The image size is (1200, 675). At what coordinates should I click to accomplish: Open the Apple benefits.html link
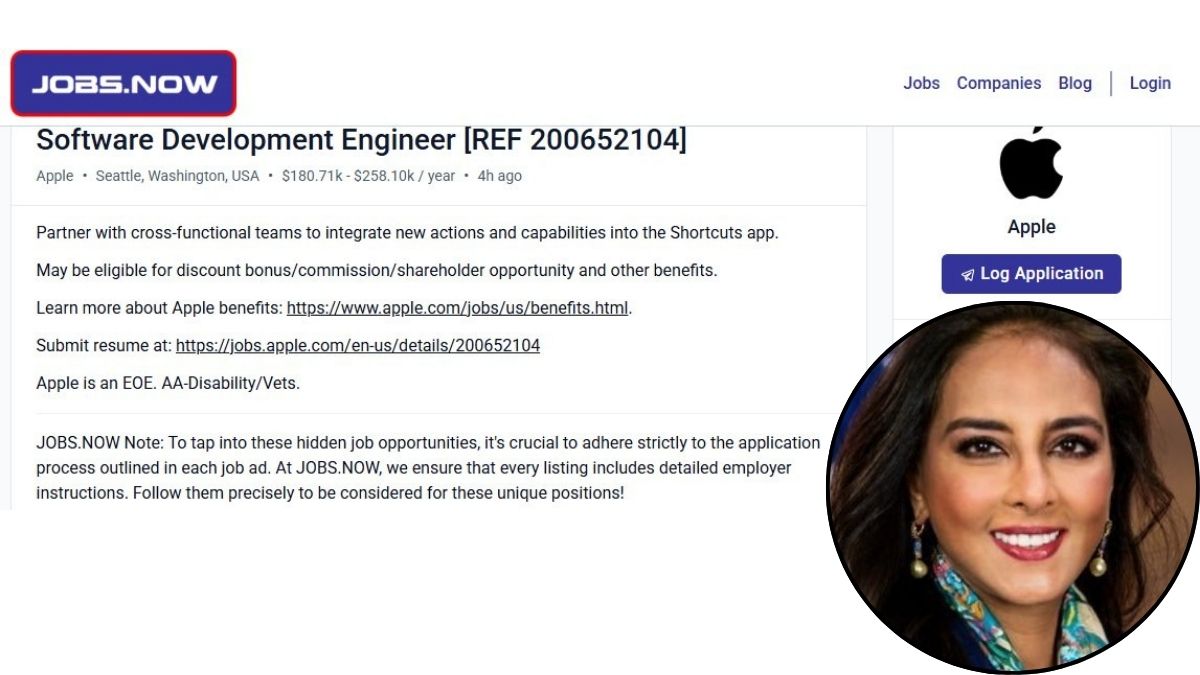click(457, 308)
